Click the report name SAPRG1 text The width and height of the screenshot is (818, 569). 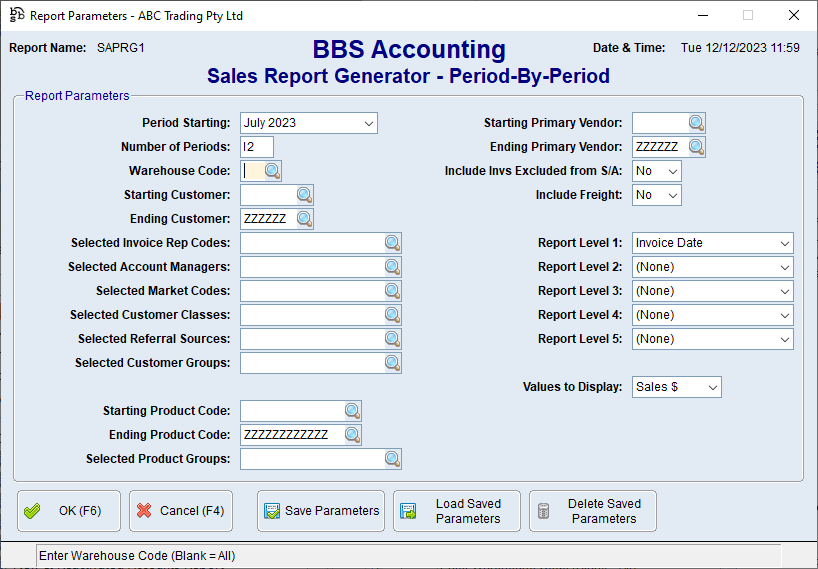coord(121,48)
